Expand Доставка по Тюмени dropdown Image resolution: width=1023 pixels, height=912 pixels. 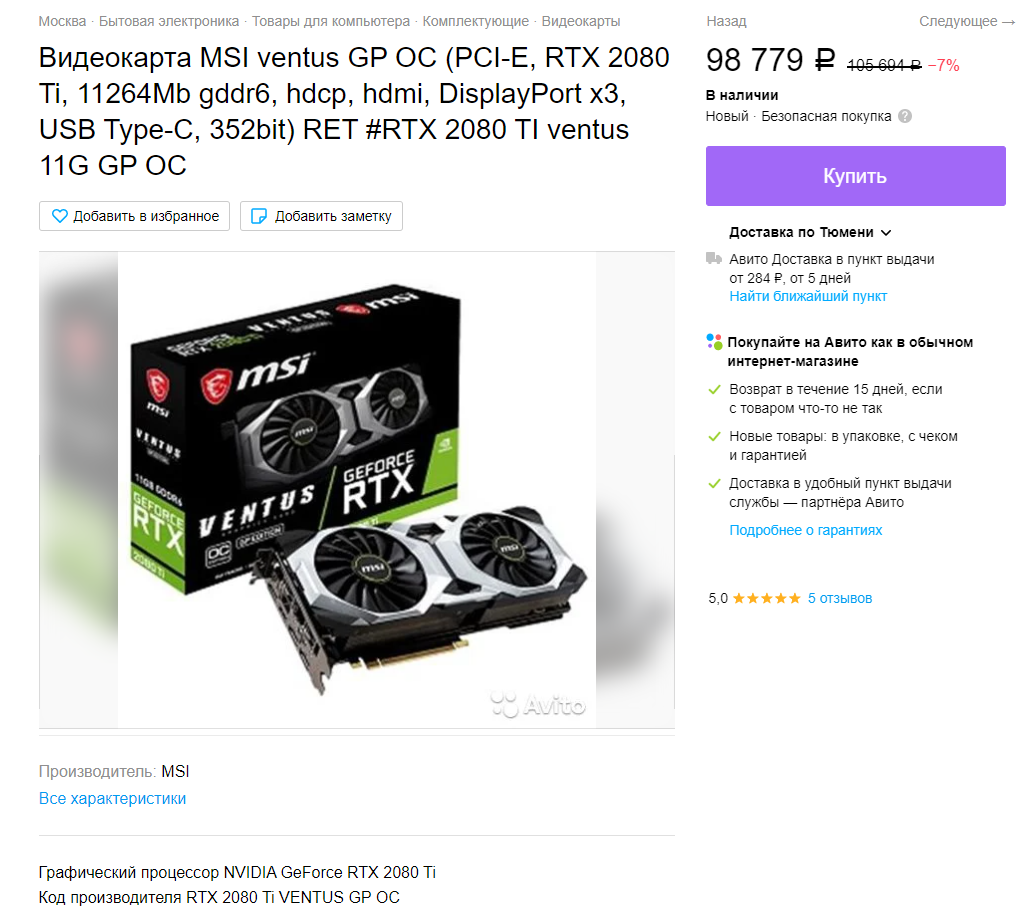[x=810, y=233]
